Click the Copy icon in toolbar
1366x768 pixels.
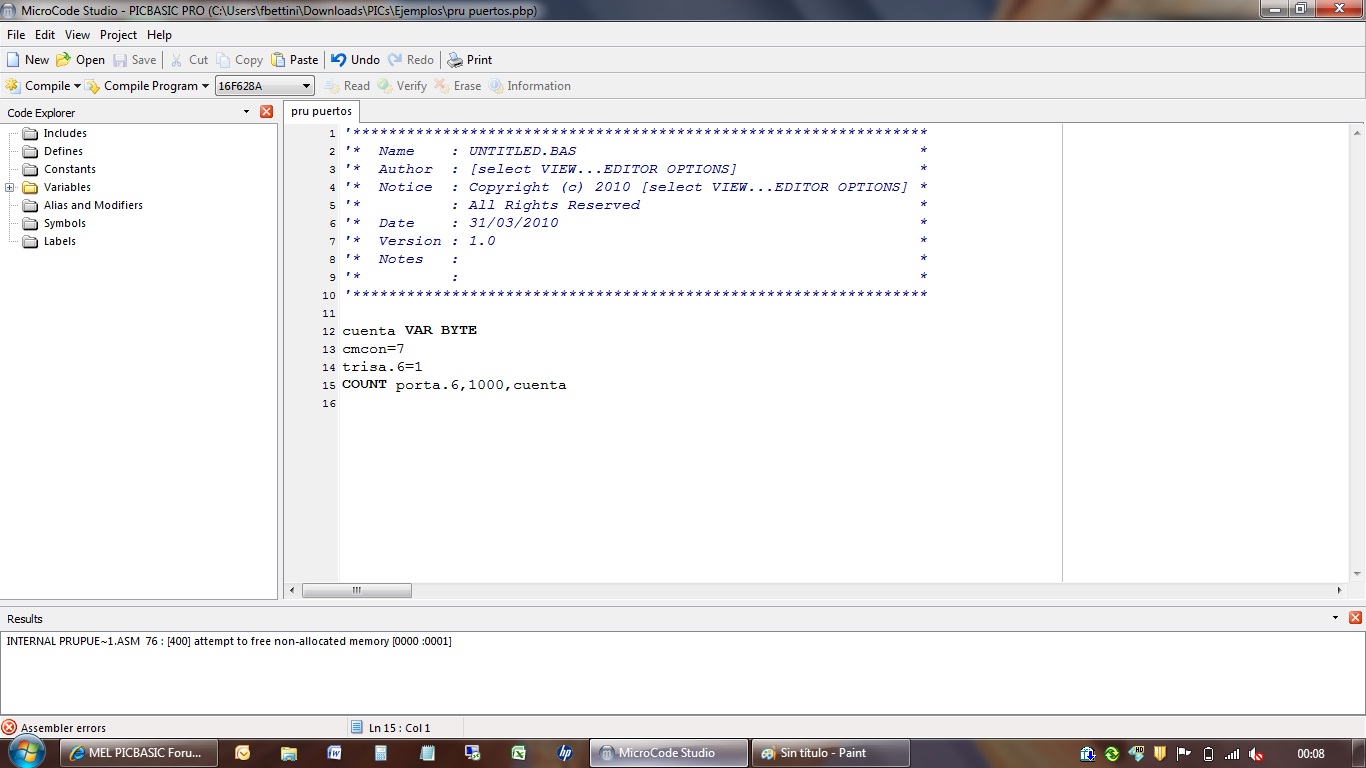pos(223,60)
